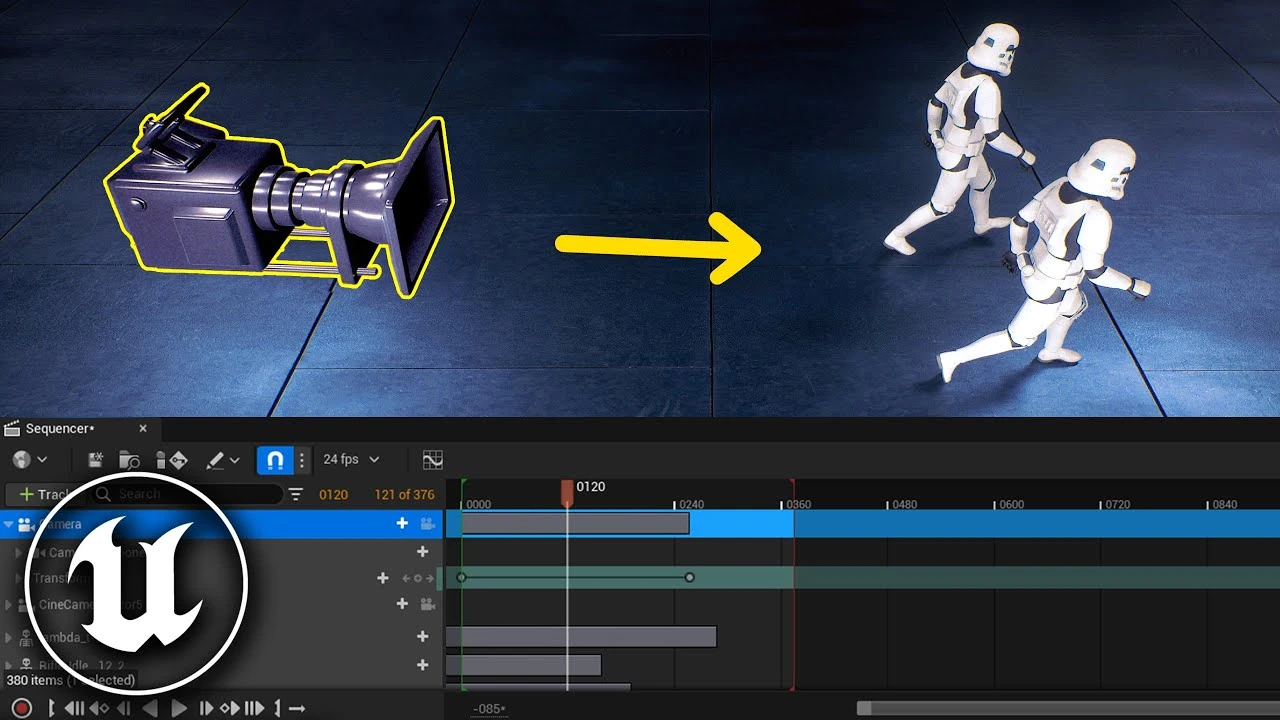
Task: Open the curve editor icon
Action: (432, 460)
